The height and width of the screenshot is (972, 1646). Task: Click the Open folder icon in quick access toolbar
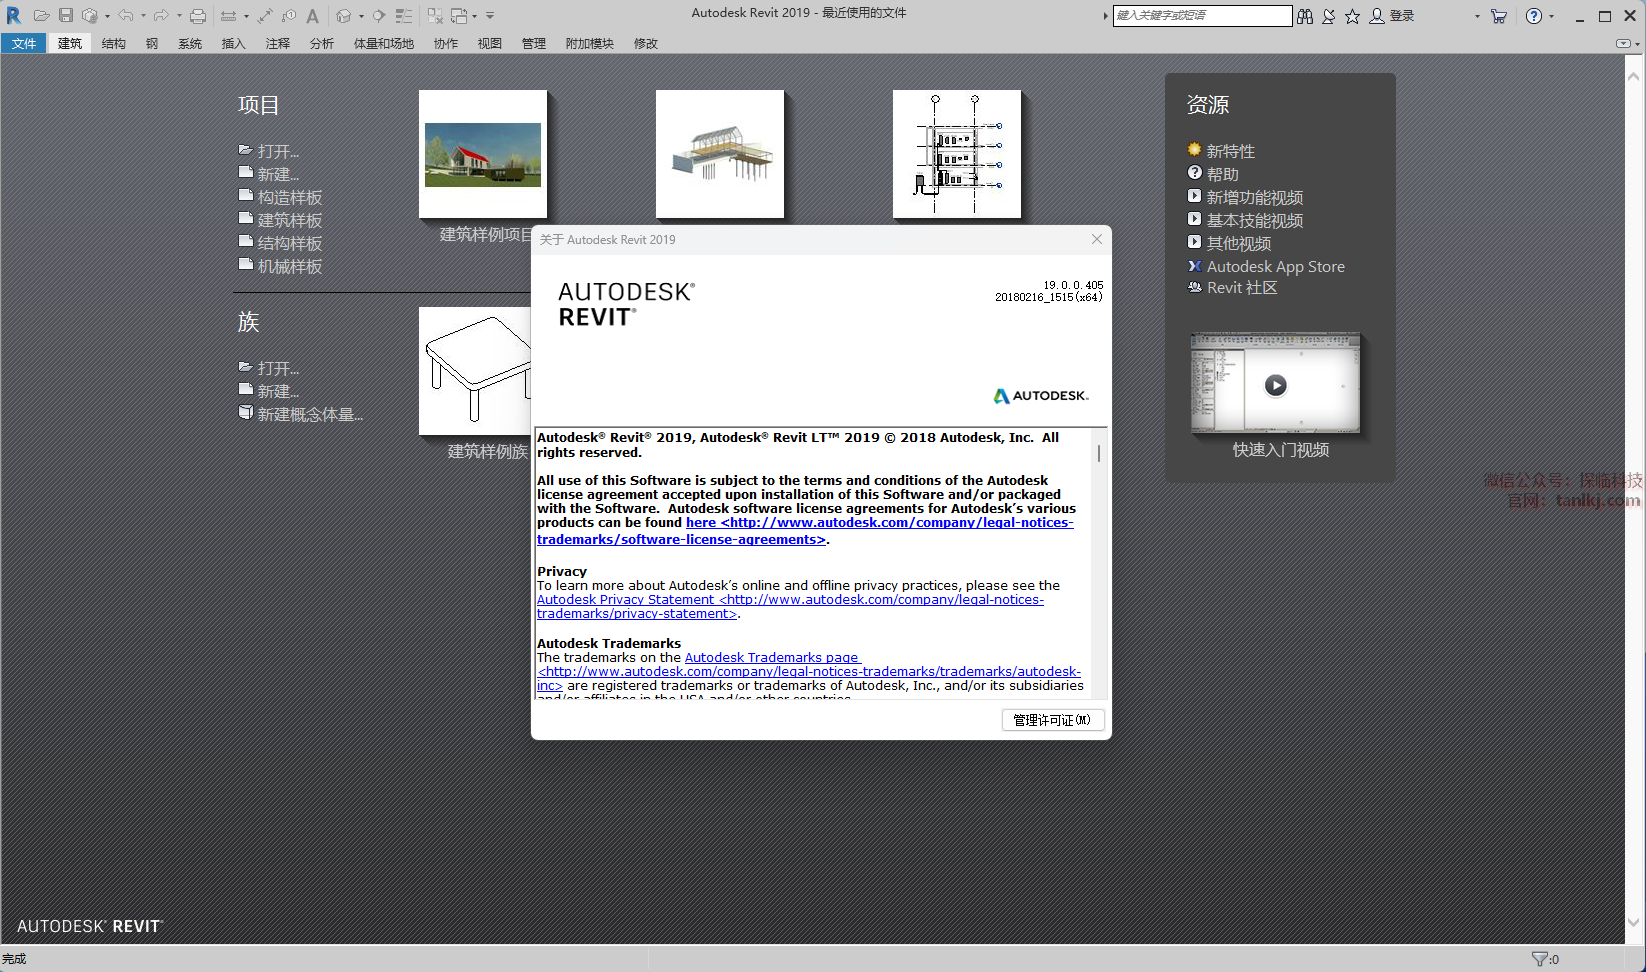tap(41, 16)
